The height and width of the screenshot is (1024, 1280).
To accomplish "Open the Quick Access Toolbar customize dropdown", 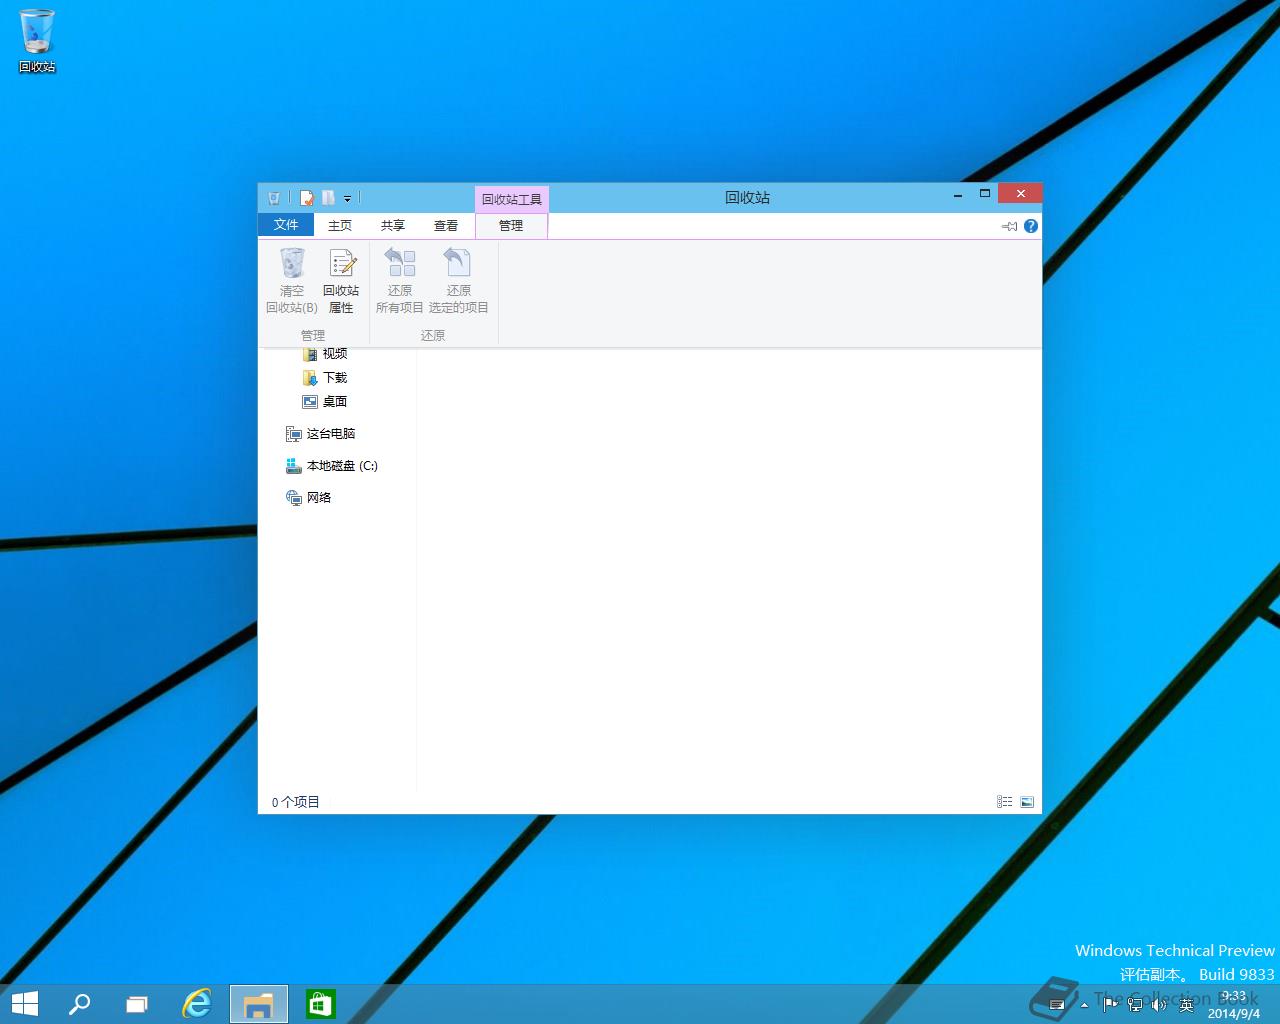I will click(x=347, y=199).
